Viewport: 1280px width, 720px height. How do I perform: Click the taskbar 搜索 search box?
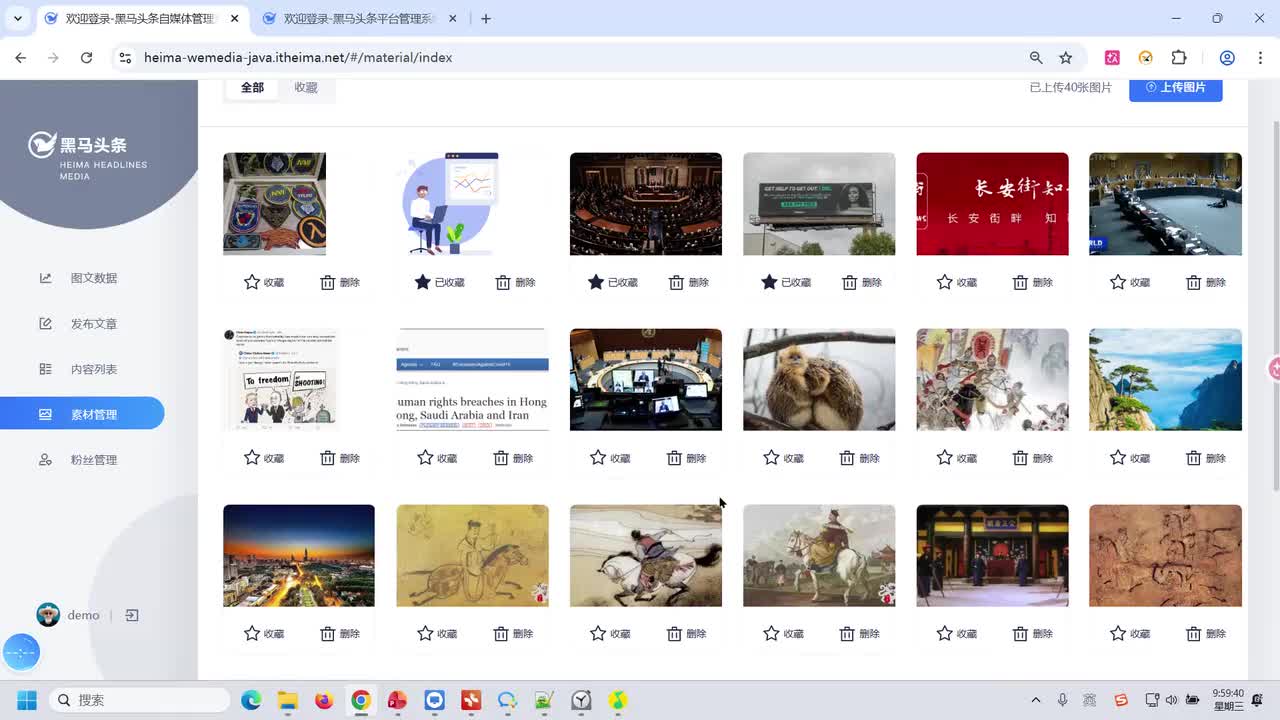pos(140,700)
